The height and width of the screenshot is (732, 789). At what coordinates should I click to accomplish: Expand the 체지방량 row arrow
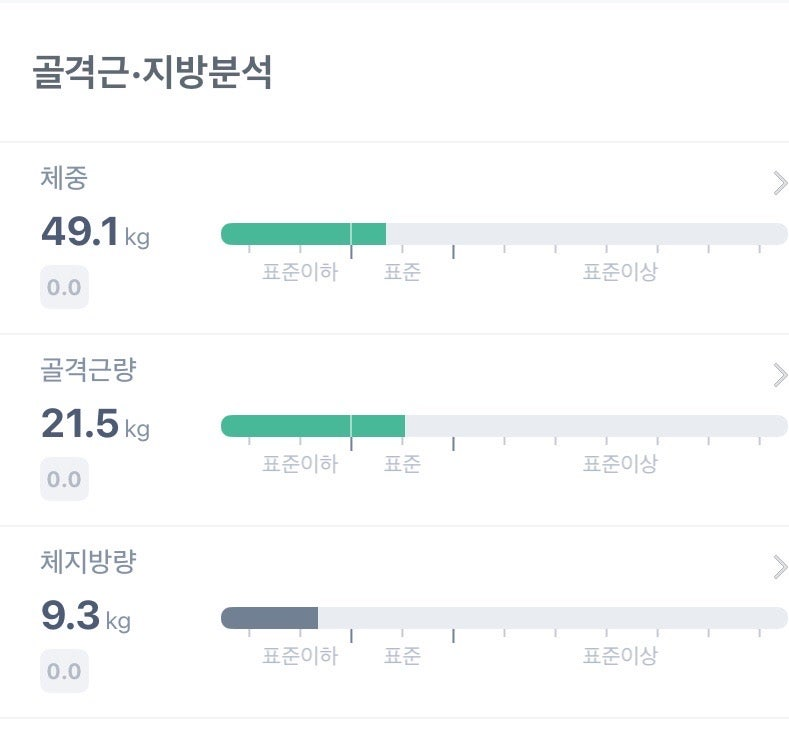coord(779,568)
